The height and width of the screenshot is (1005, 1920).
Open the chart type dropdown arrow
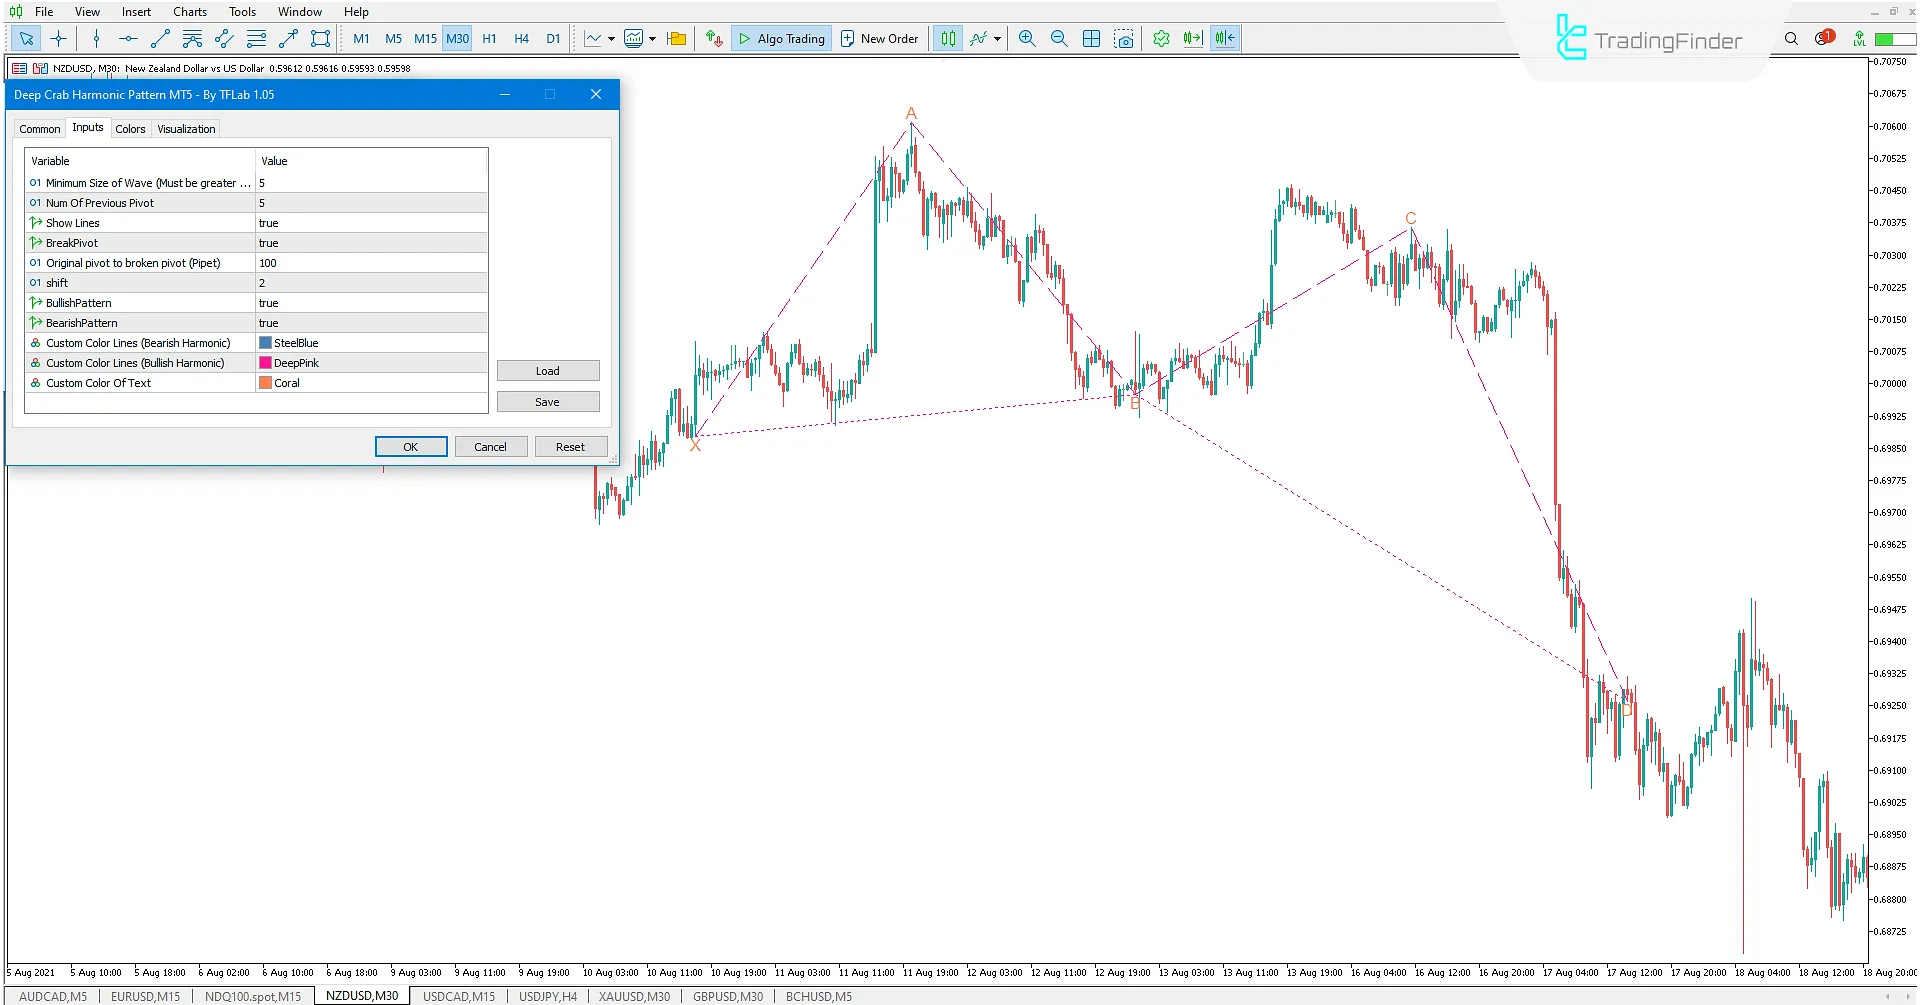coord(997,38)
